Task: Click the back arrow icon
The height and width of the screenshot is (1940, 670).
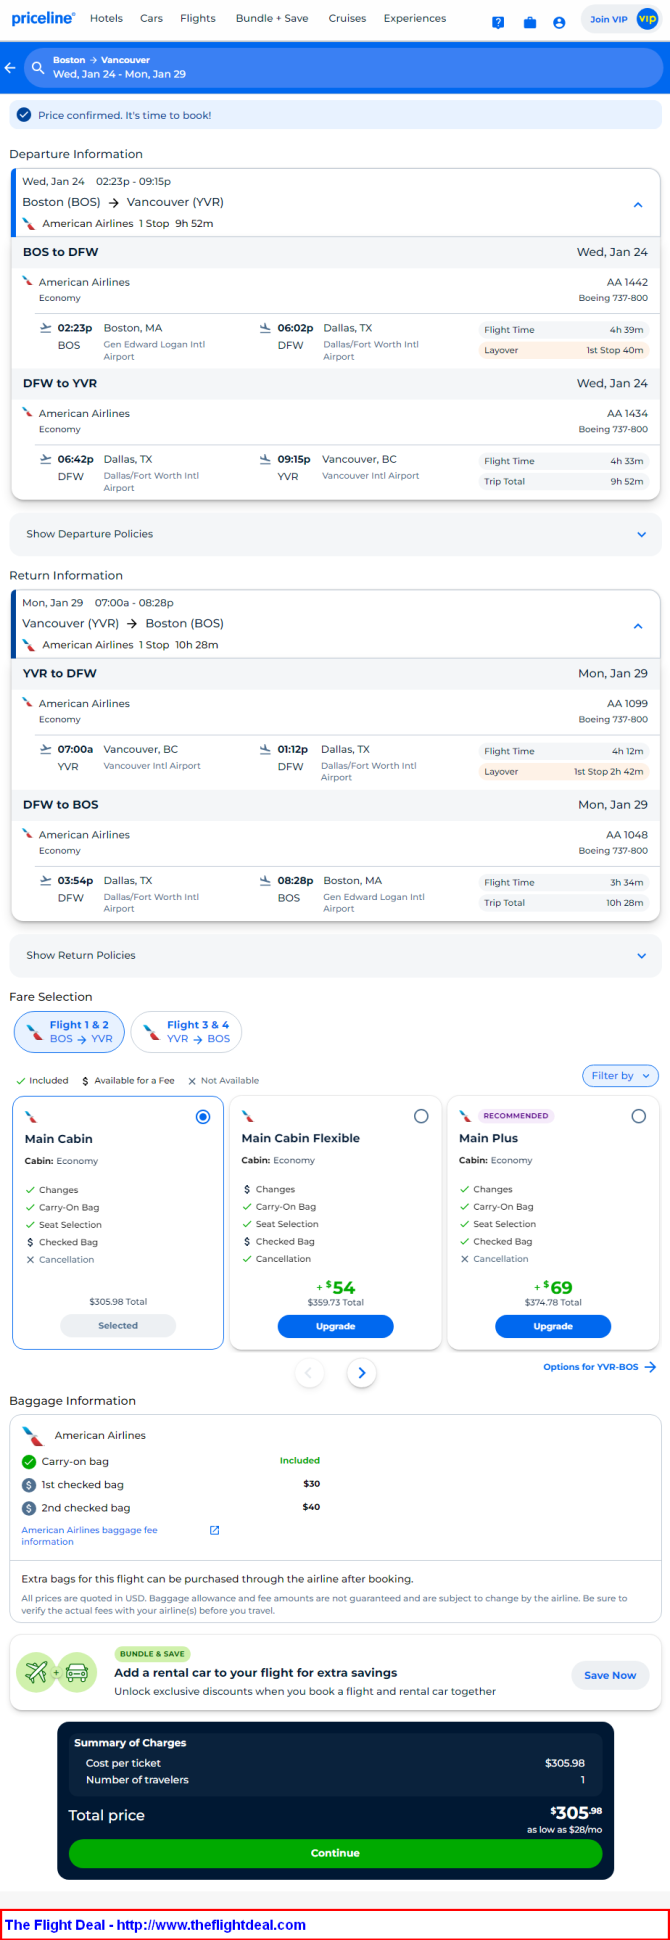Action: click(x=10, y=67)
